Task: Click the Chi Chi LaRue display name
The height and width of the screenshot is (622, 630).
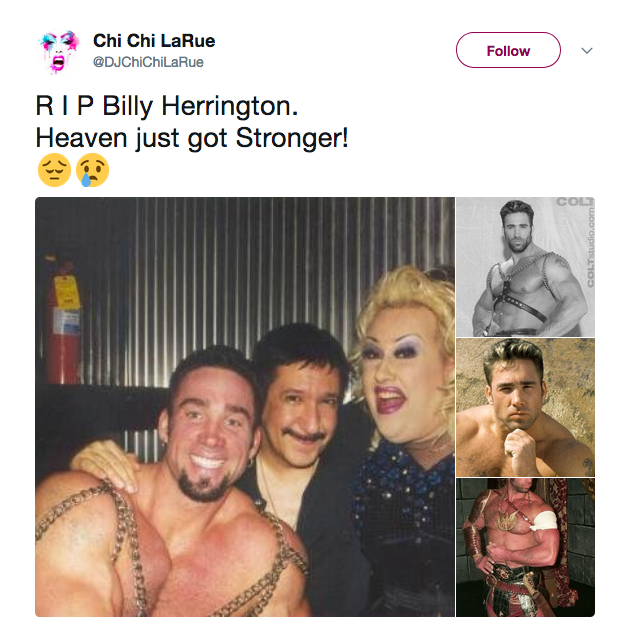Action: pyautogui.click(x=154, y=41)
